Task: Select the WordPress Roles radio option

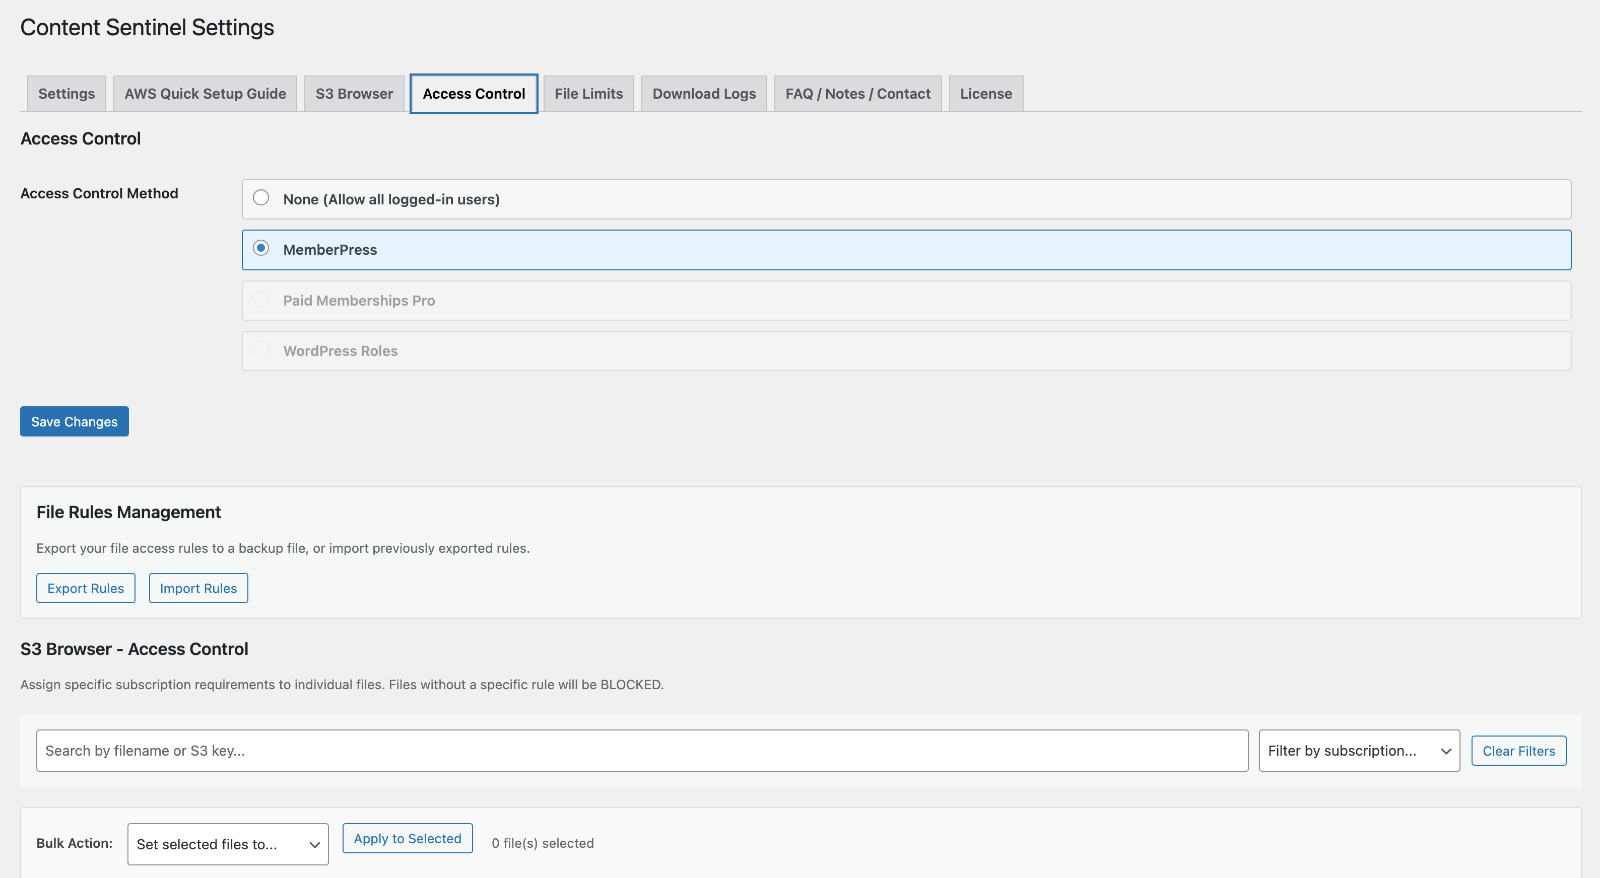Action: tap(261, 350)
